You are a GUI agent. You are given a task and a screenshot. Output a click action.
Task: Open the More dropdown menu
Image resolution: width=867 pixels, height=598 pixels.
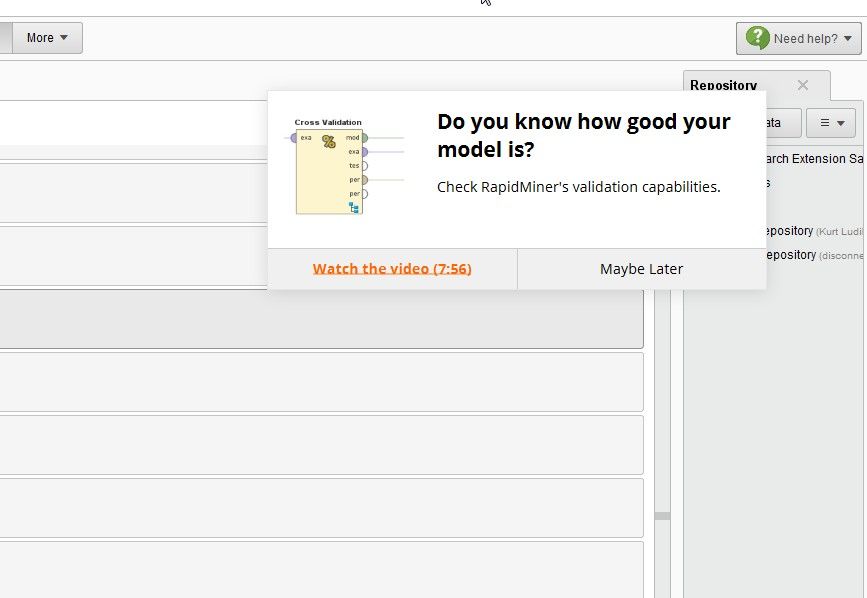coord(47,38)
